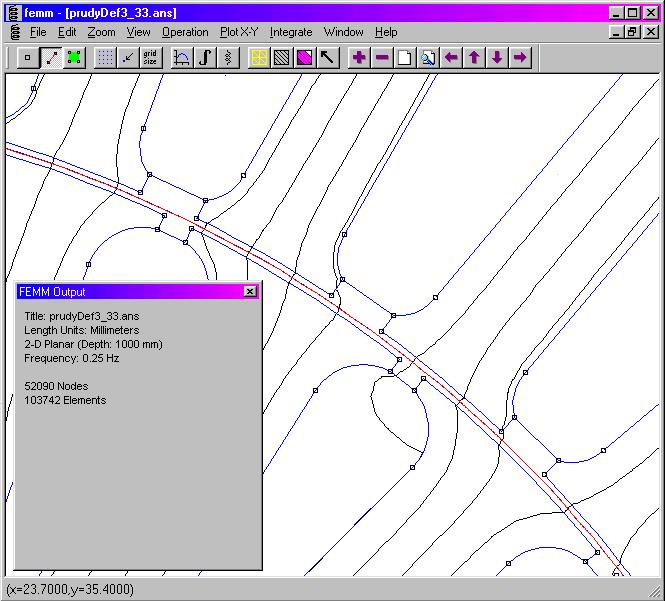The image size is (665, 601).
Task: Pan view right with arrow
Action: click(520, 57)
